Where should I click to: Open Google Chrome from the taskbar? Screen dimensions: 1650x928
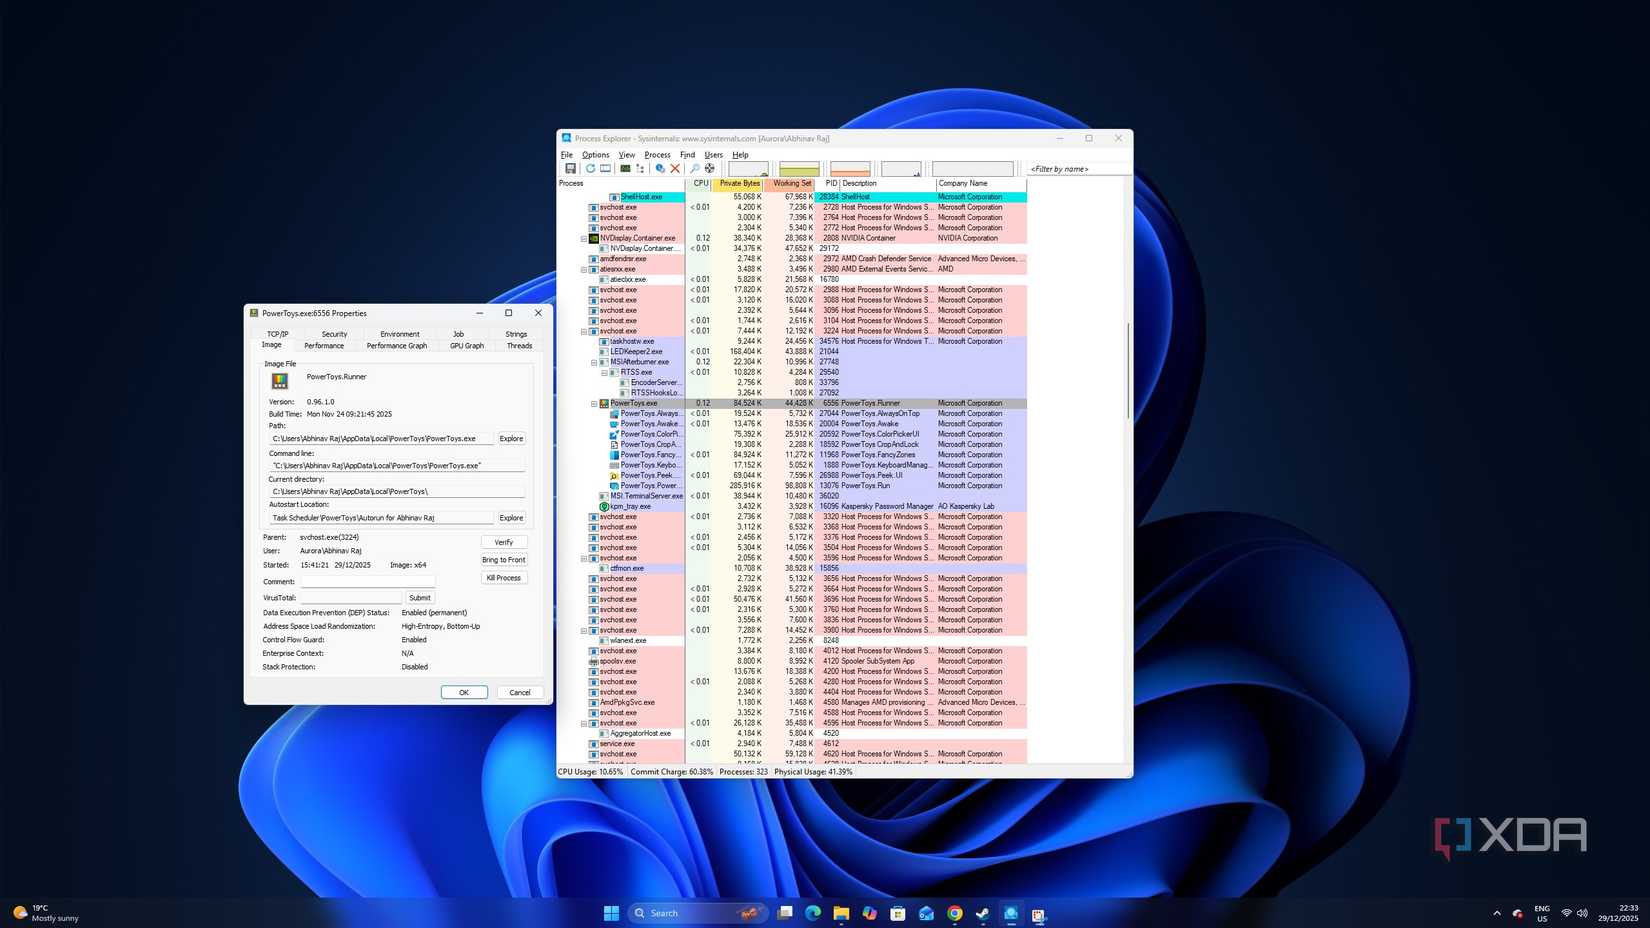pyautogui.click(x=955, y=913)
